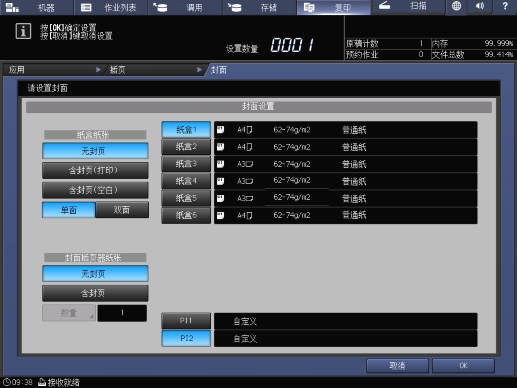Click the A4 orientation icon in 纸盒6 row
Image resolution: width=517 pixels, height=388 pixels.
pos(249,216)
